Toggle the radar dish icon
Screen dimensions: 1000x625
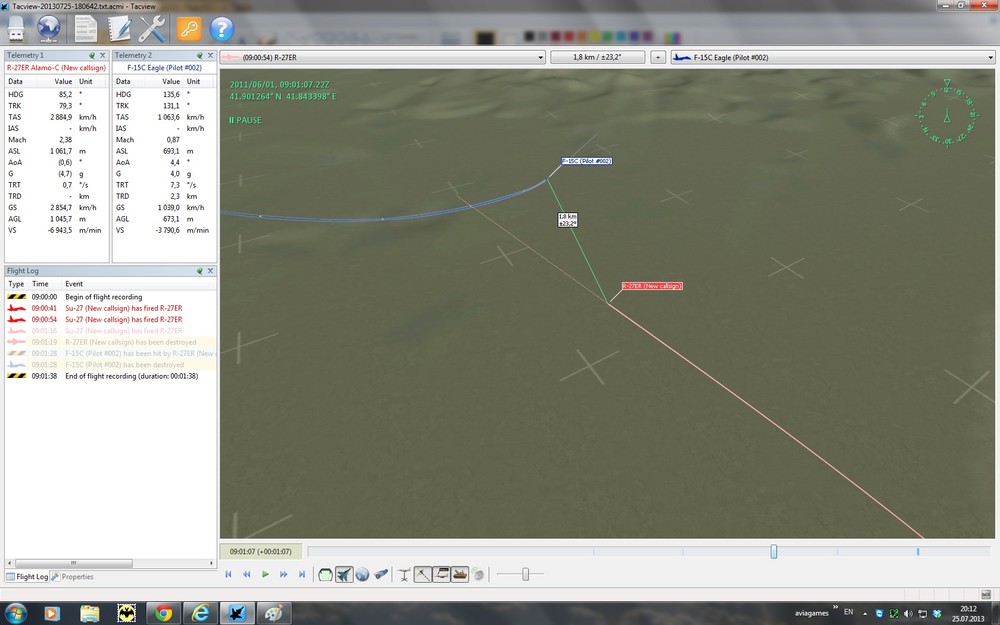(x=478, y=575)
